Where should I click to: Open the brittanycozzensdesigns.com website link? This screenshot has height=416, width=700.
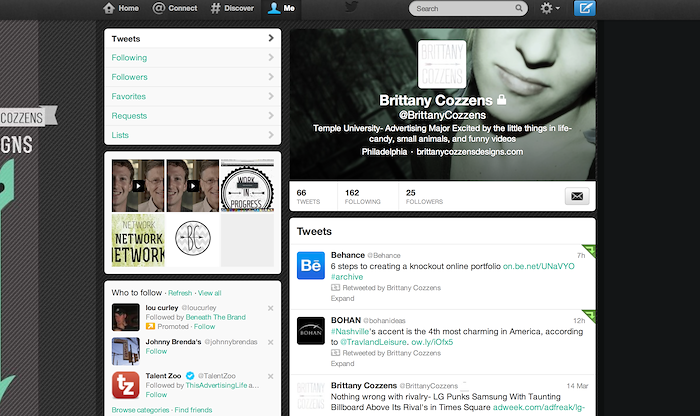[470, 152]
